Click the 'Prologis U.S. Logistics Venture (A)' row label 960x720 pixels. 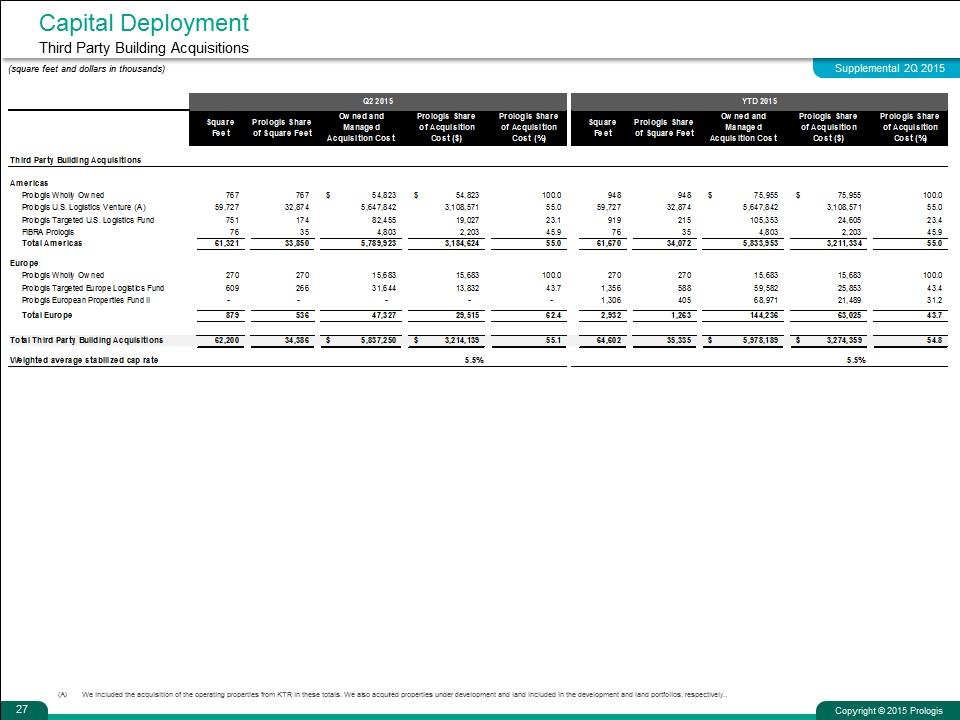pyautogui.click(x=84, y=207)
